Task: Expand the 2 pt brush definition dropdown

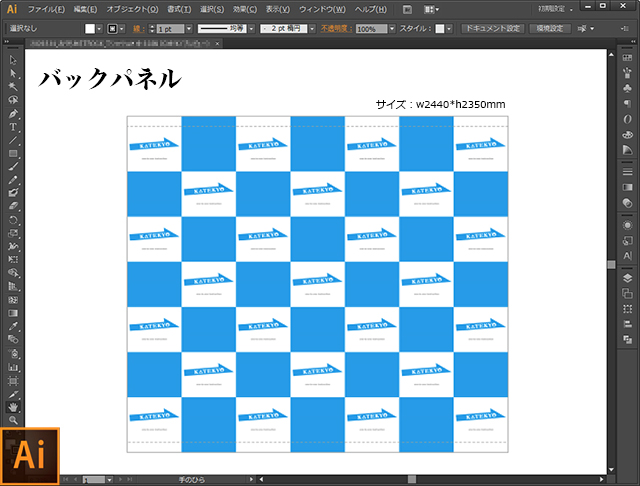Action: (x=312, y=29)
